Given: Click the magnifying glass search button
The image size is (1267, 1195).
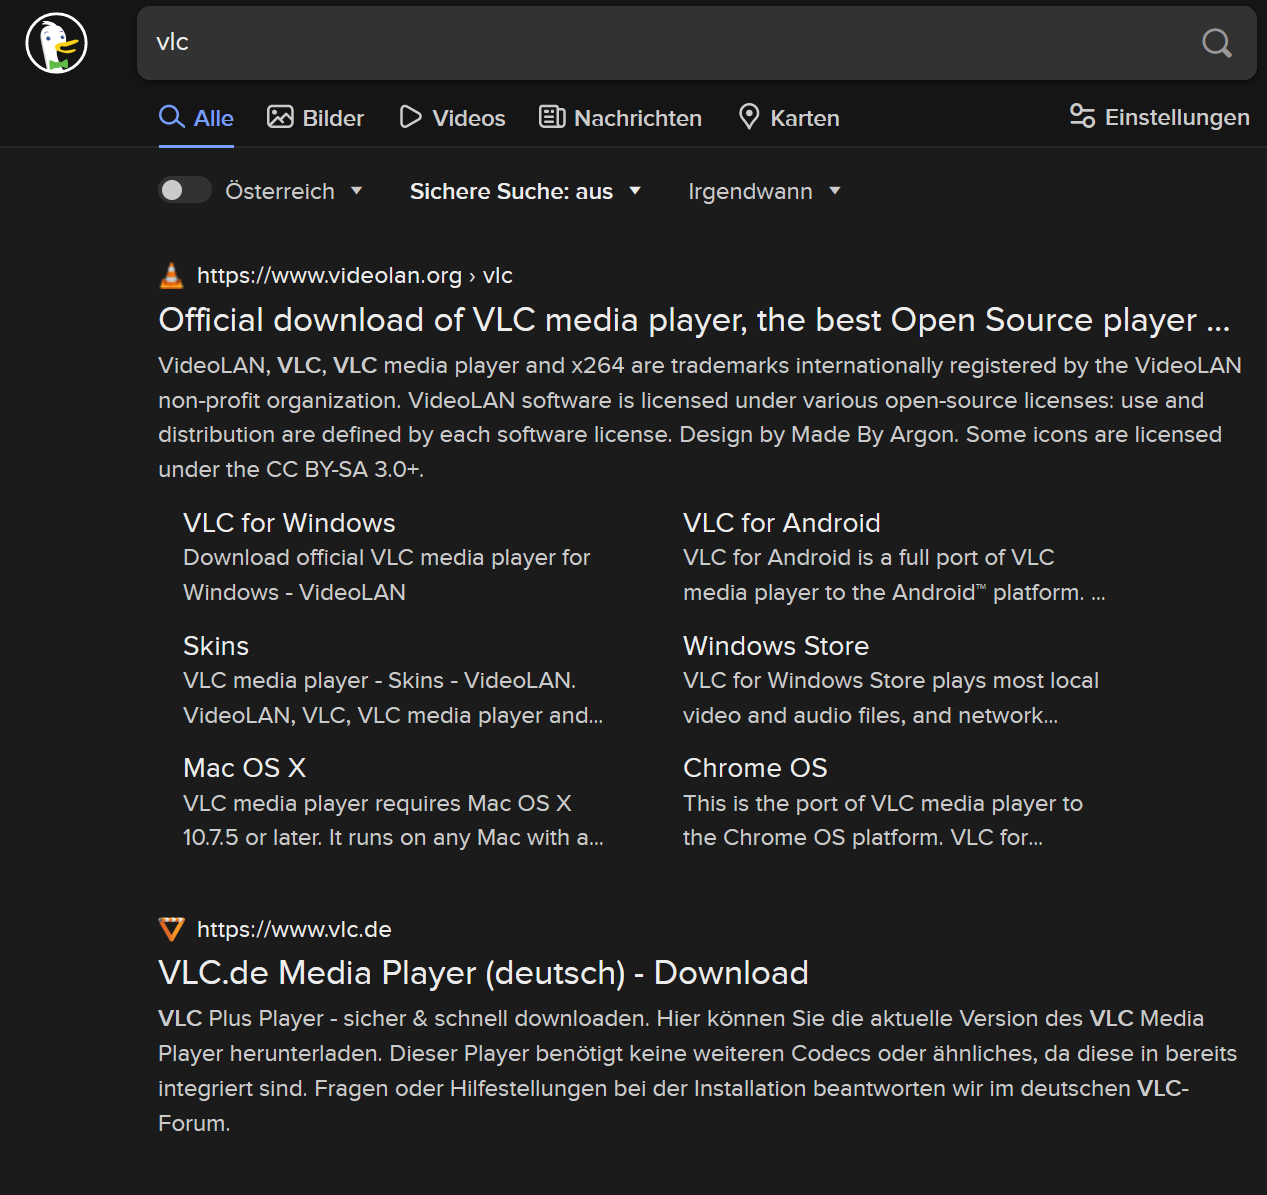Looking at the screenshot, I should [1216, 43].
